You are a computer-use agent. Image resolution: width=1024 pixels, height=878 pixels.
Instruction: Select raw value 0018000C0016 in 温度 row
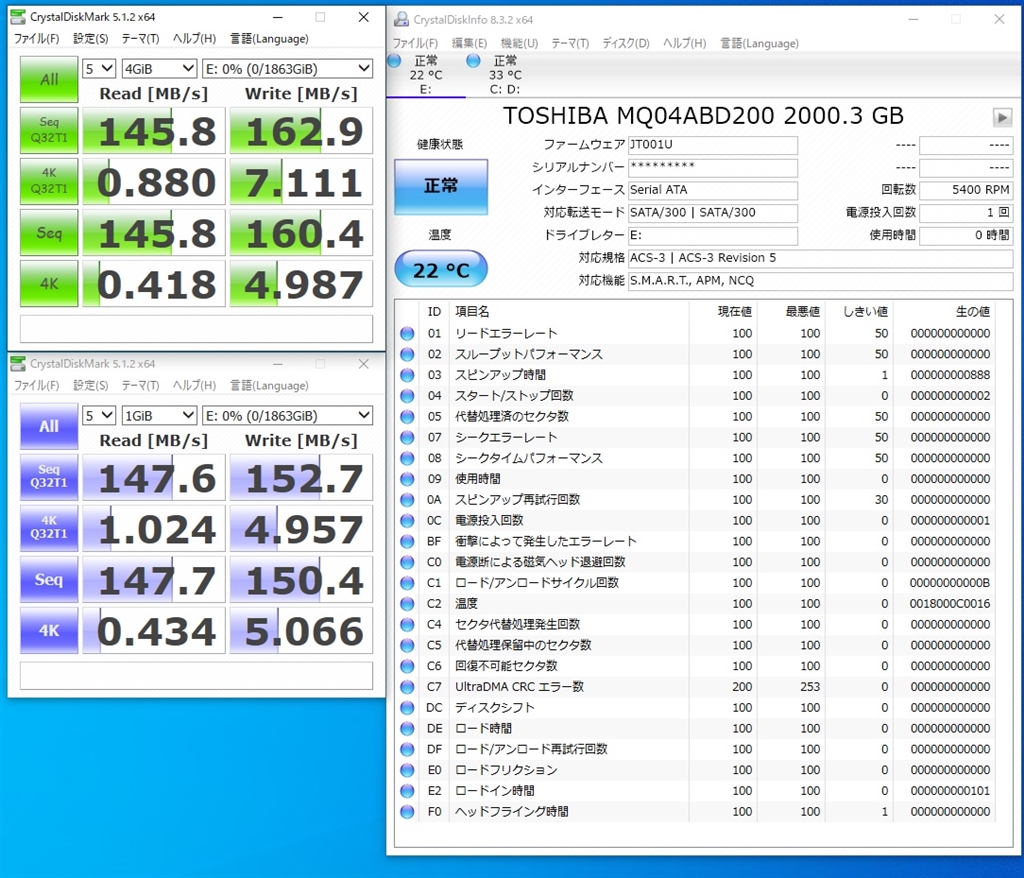click(950, 604)
